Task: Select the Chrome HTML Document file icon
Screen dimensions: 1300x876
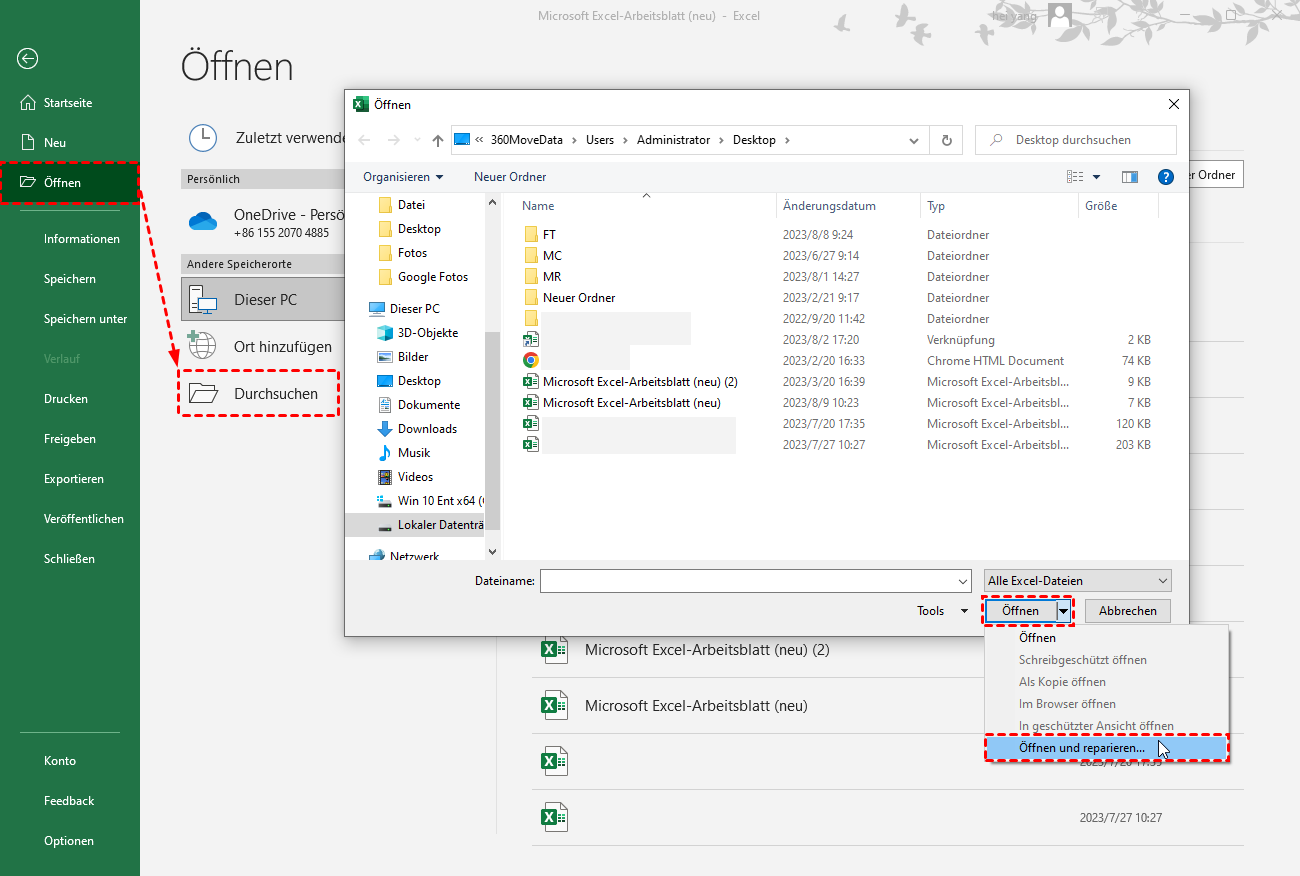Action: (531, 361)
